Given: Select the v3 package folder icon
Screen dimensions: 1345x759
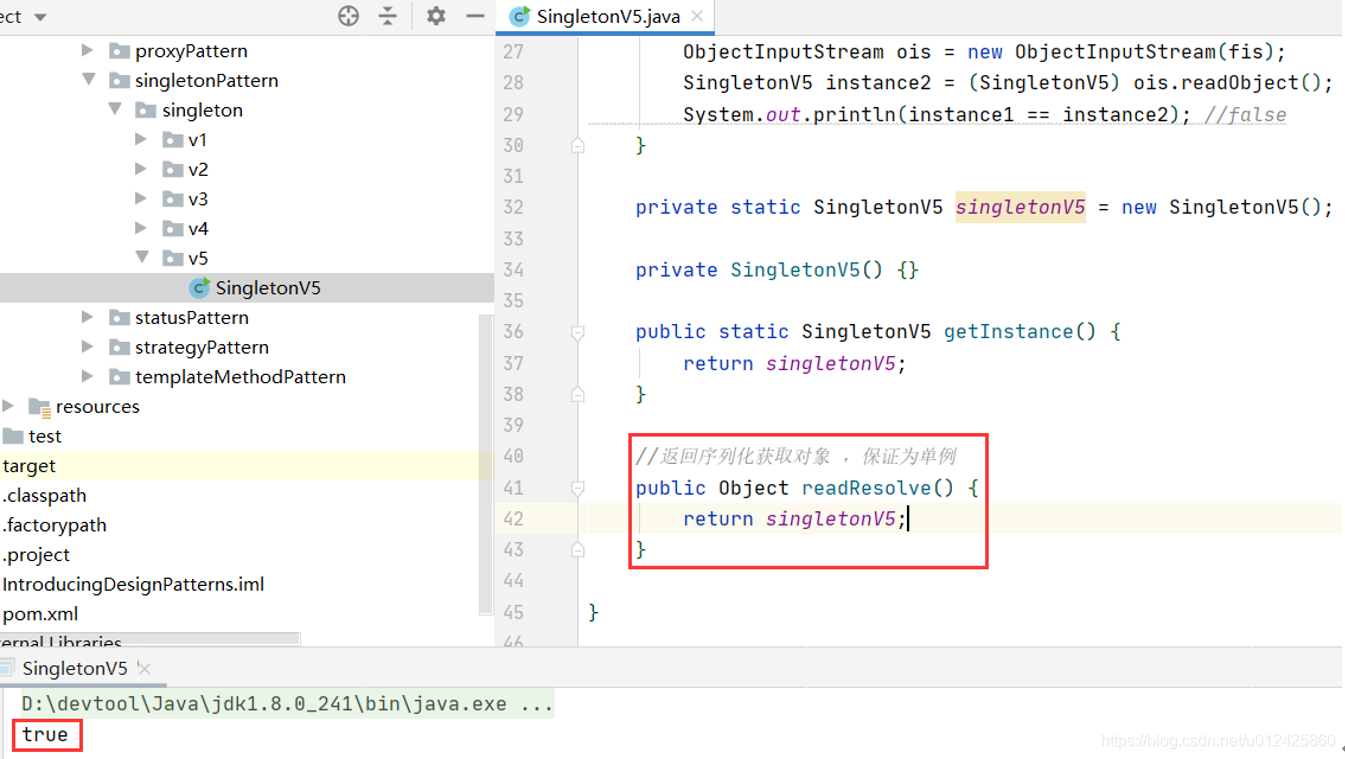Looking at the screenshot, I should tap(173, 199).
